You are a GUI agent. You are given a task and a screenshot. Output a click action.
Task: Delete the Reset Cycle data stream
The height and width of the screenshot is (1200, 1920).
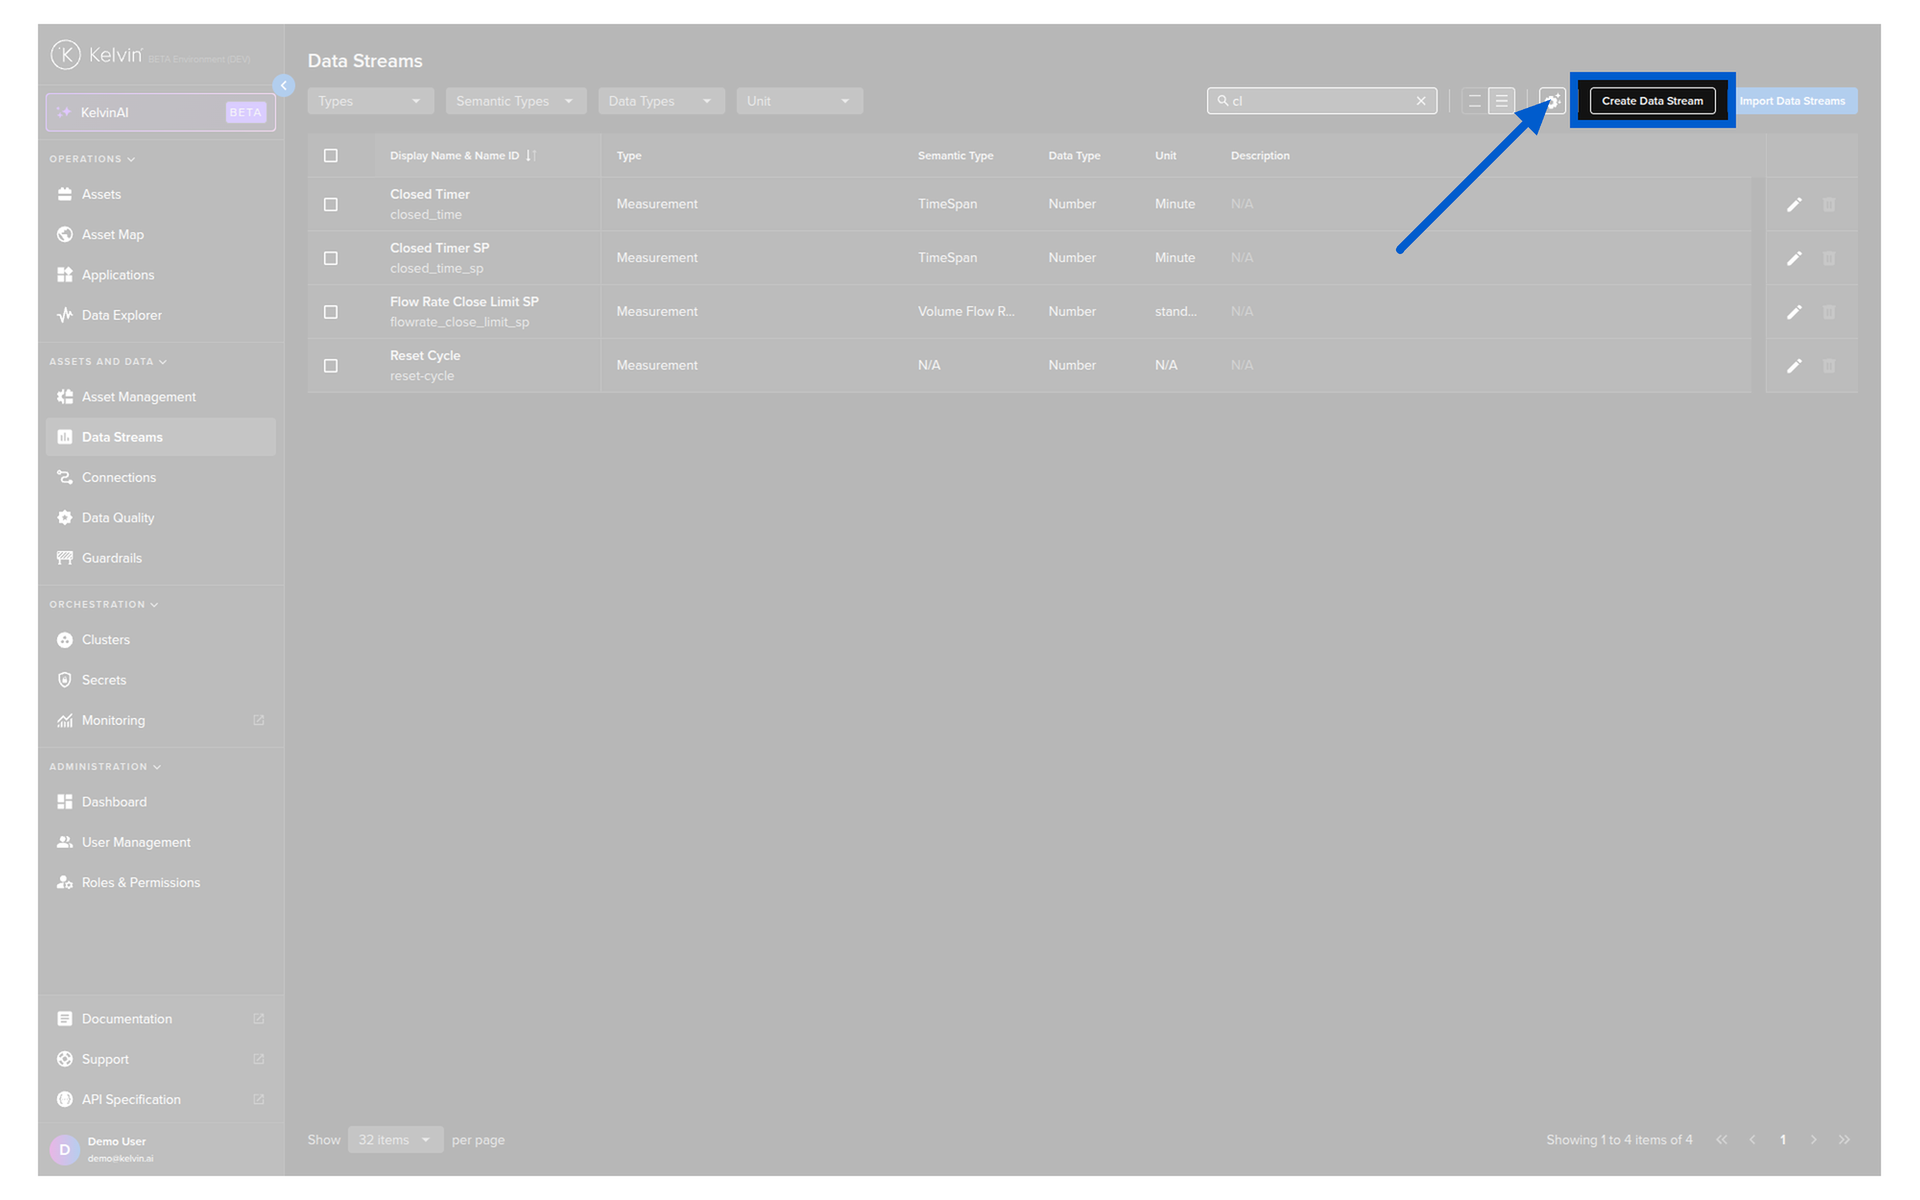(x=1828, y=366)
